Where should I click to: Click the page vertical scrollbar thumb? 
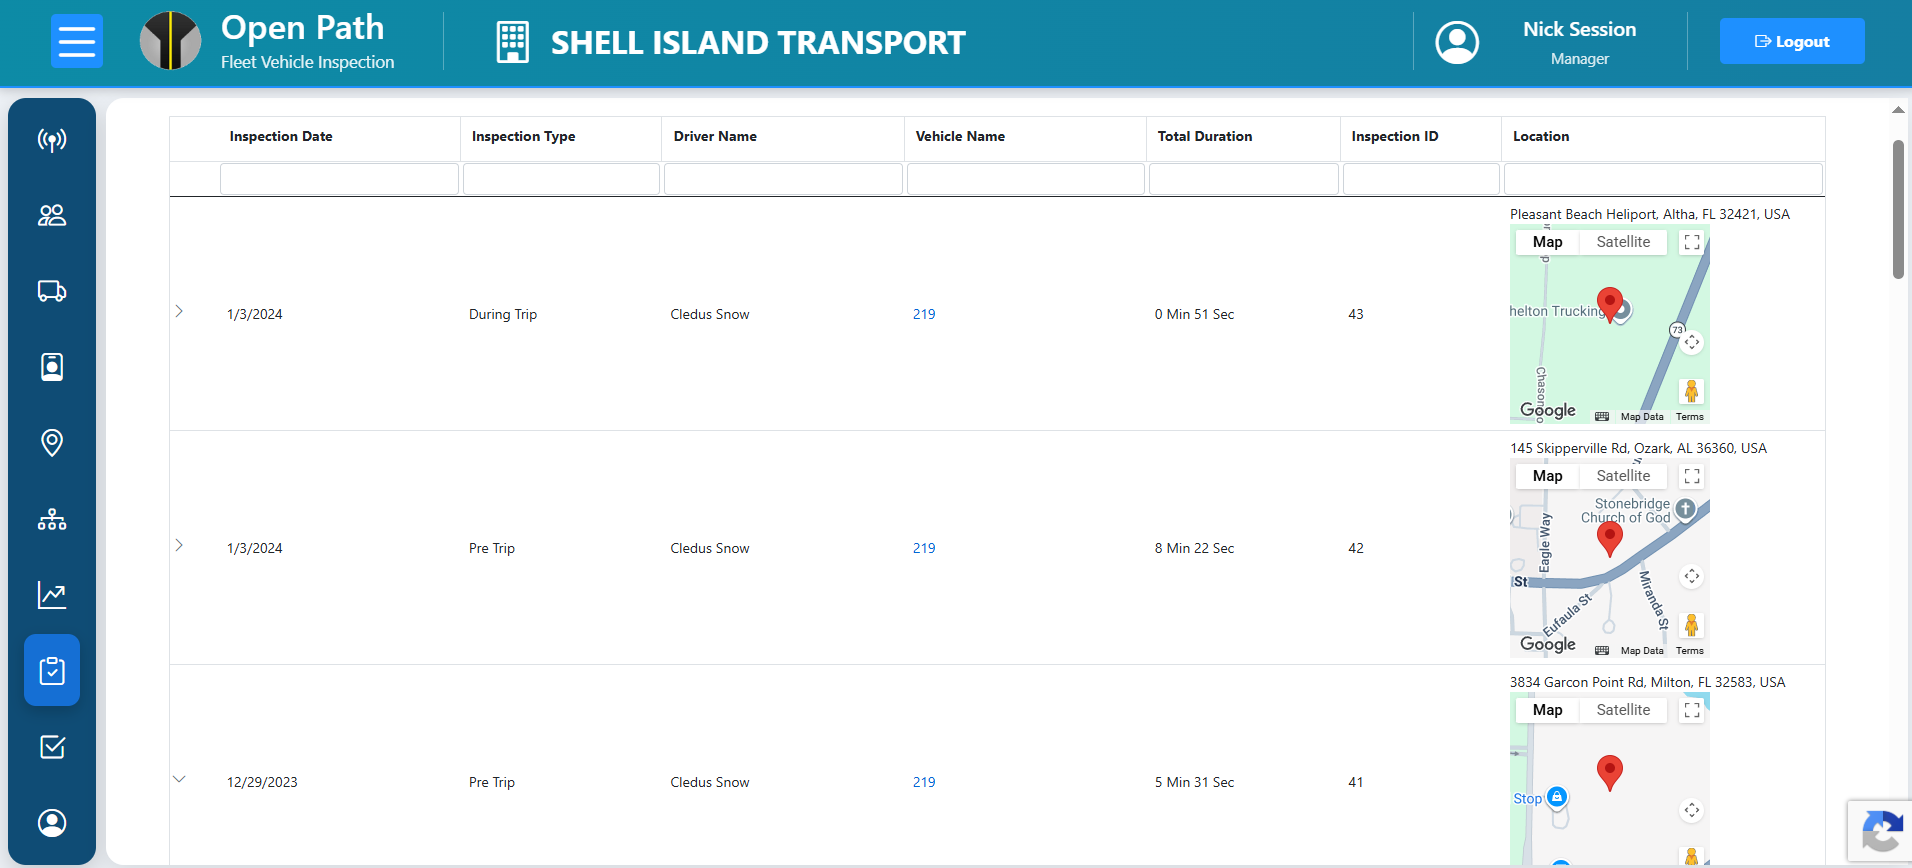coord(1898,209)
